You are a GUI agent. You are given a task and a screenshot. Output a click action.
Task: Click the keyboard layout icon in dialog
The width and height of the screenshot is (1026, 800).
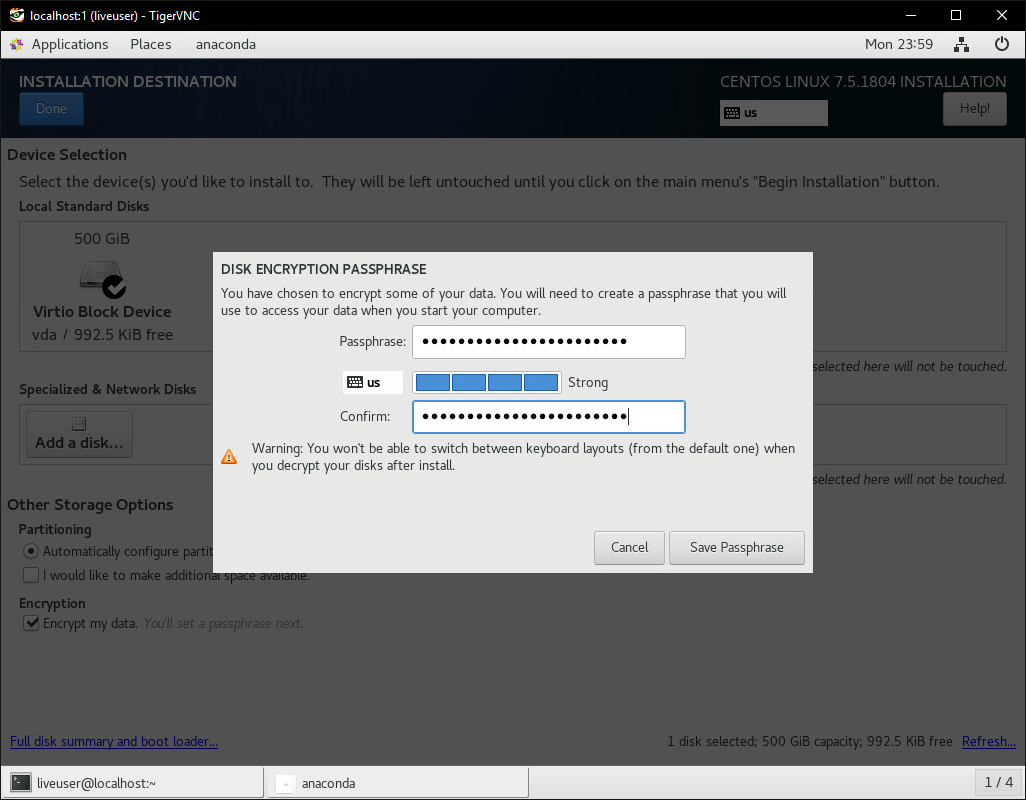[x=355, y=382]
